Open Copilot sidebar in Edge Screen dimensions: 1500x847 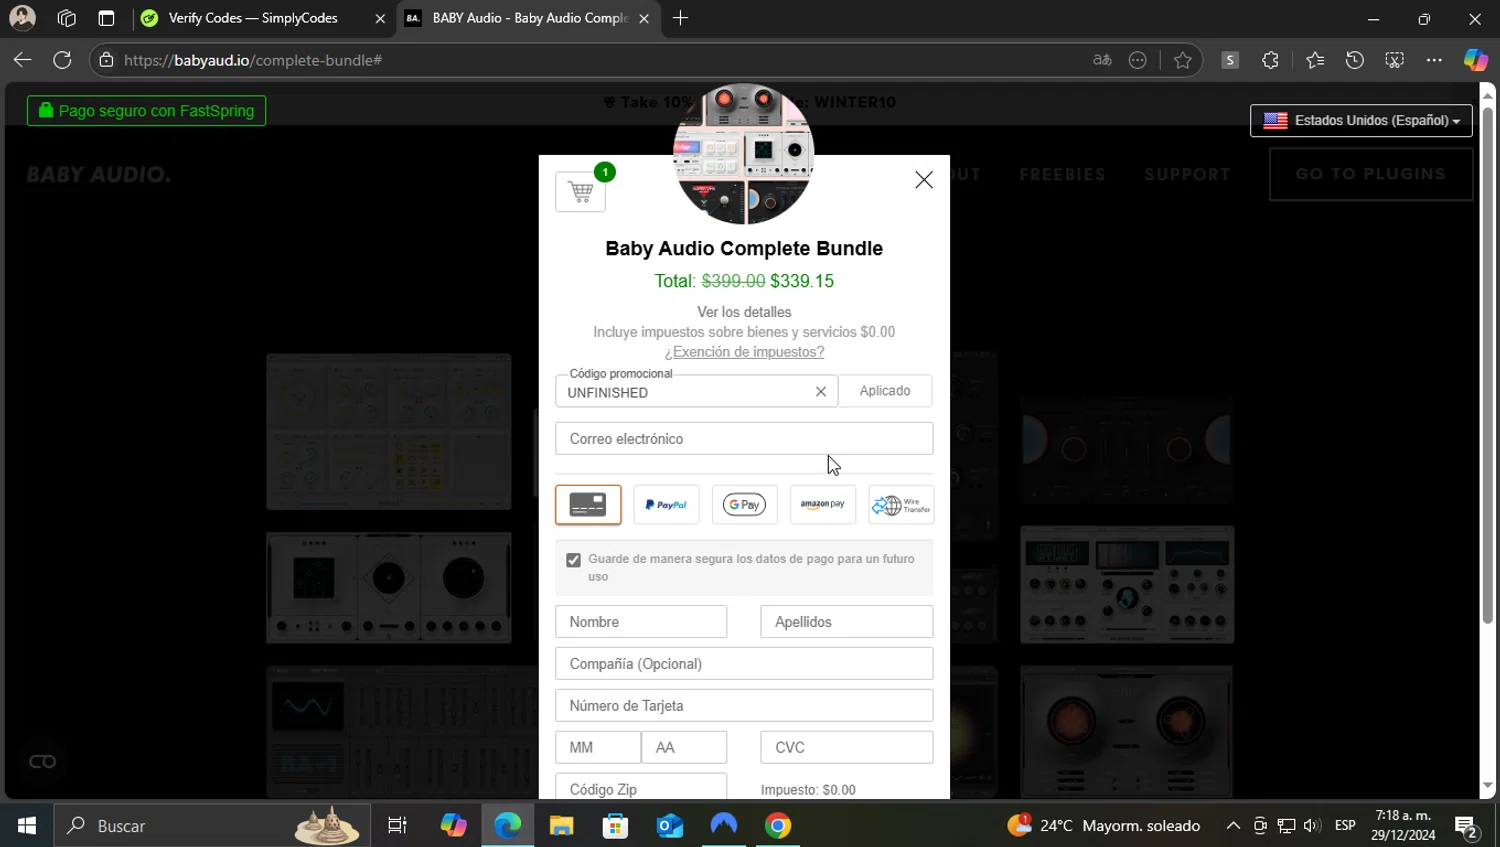[x=1476, y=60]
